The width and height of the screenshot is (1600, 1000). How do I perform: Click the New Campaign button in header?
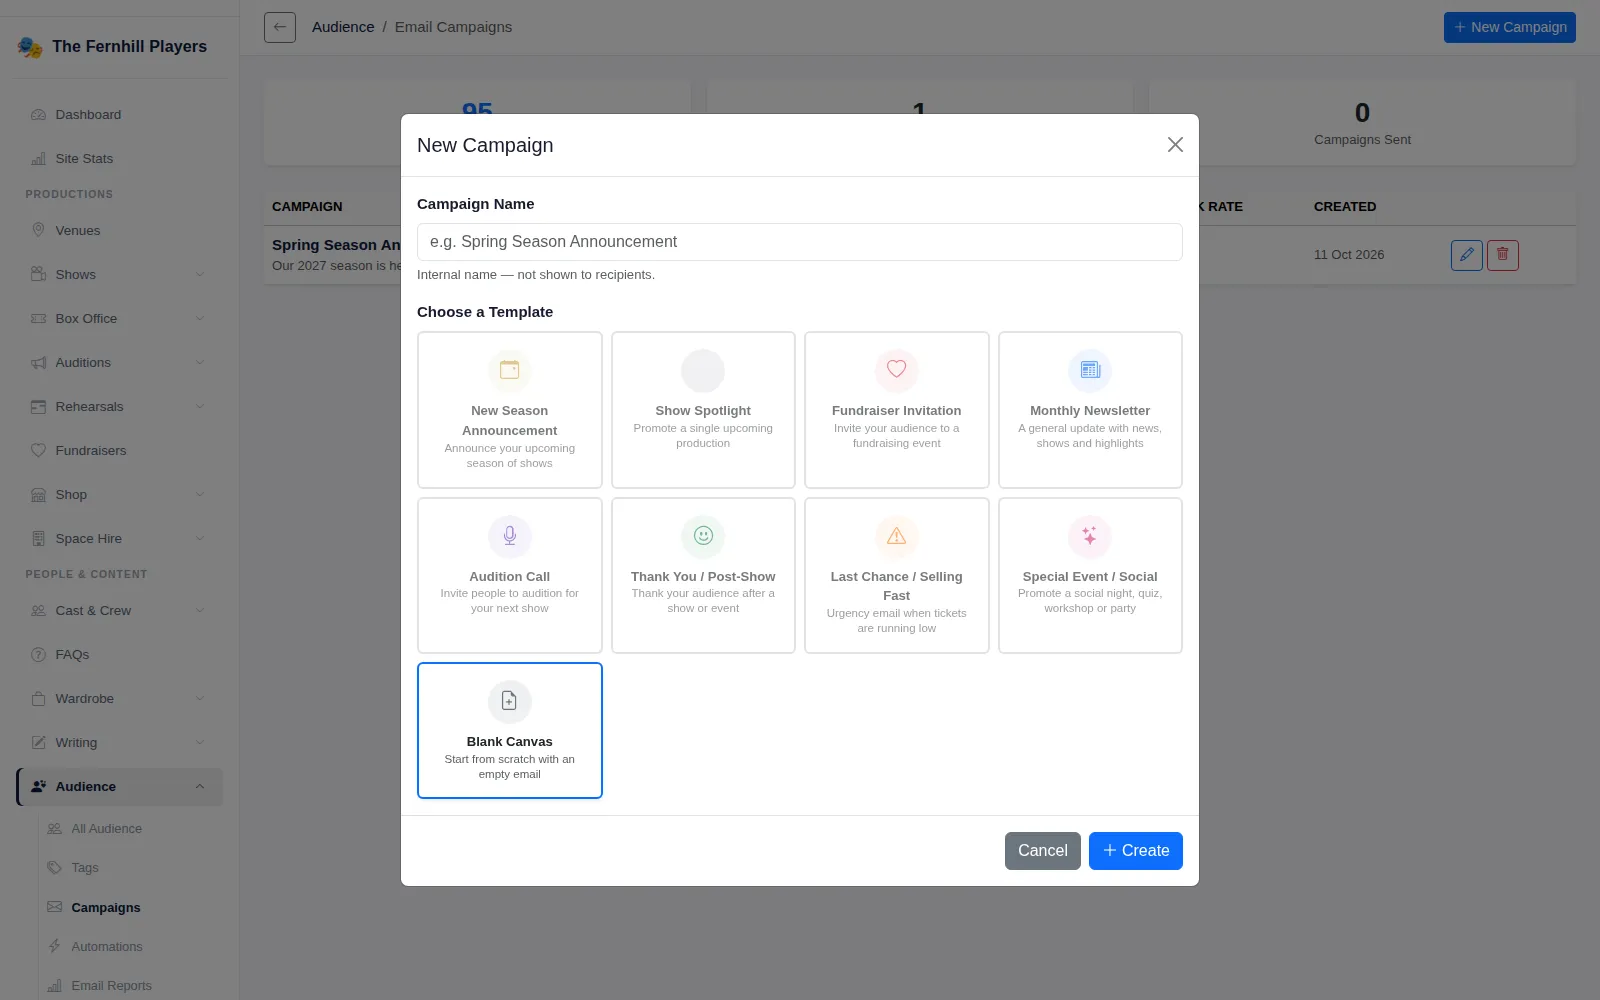1510,27
